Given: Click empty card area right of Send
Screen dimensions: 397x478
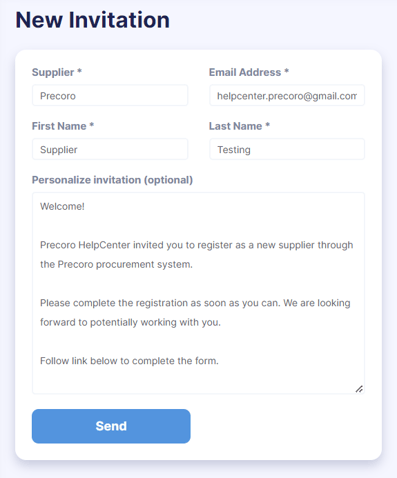Looking at the screenshot, I should coord(283,426).
